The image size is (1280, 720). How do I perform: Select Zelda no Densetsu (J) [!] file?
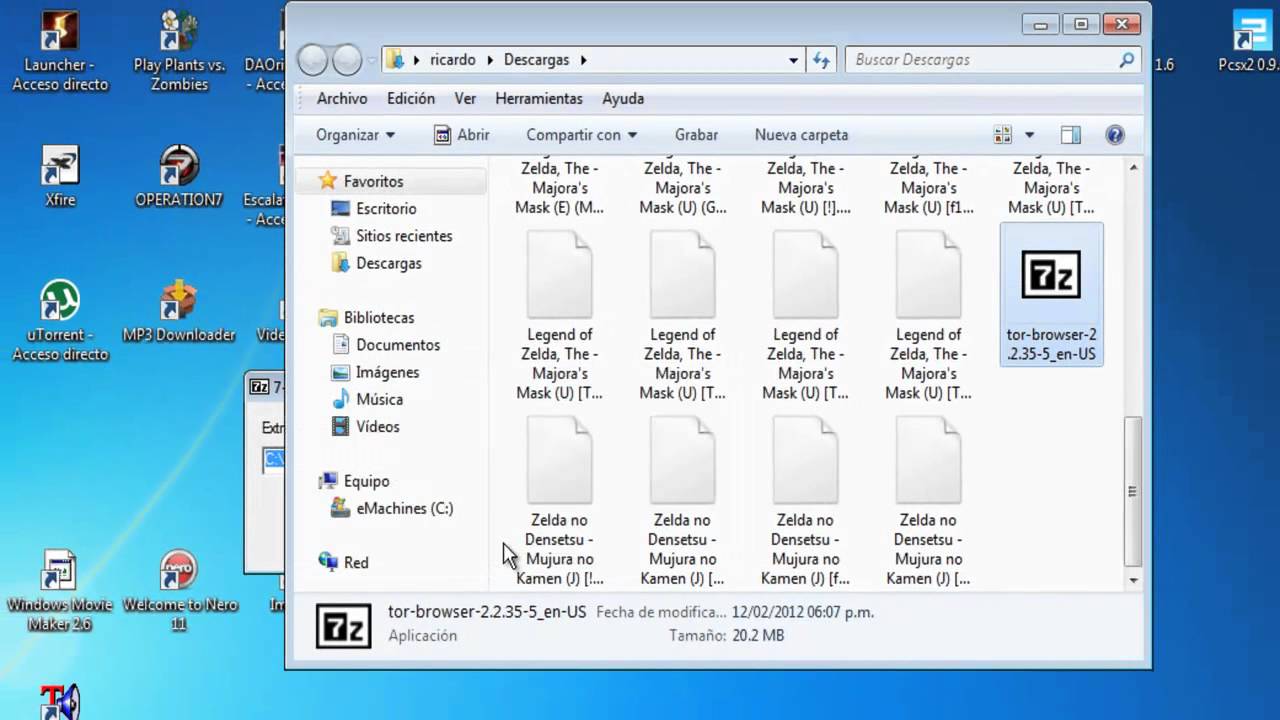tap(560, 503)
